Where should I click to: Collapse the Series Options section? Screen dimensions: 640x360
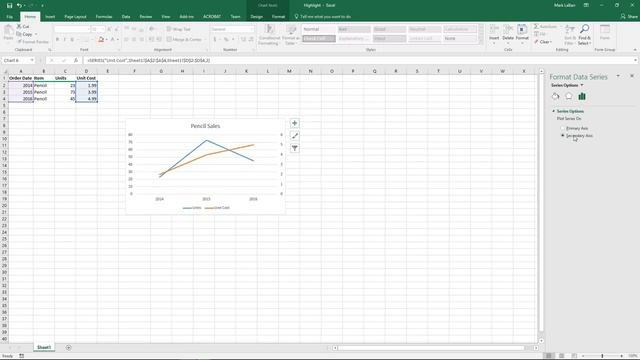coord(554,111)
